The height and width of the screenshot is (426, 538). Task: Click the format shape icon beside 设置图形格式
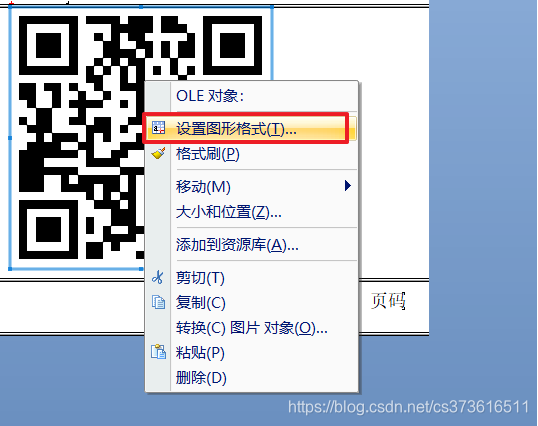[158, 128]
